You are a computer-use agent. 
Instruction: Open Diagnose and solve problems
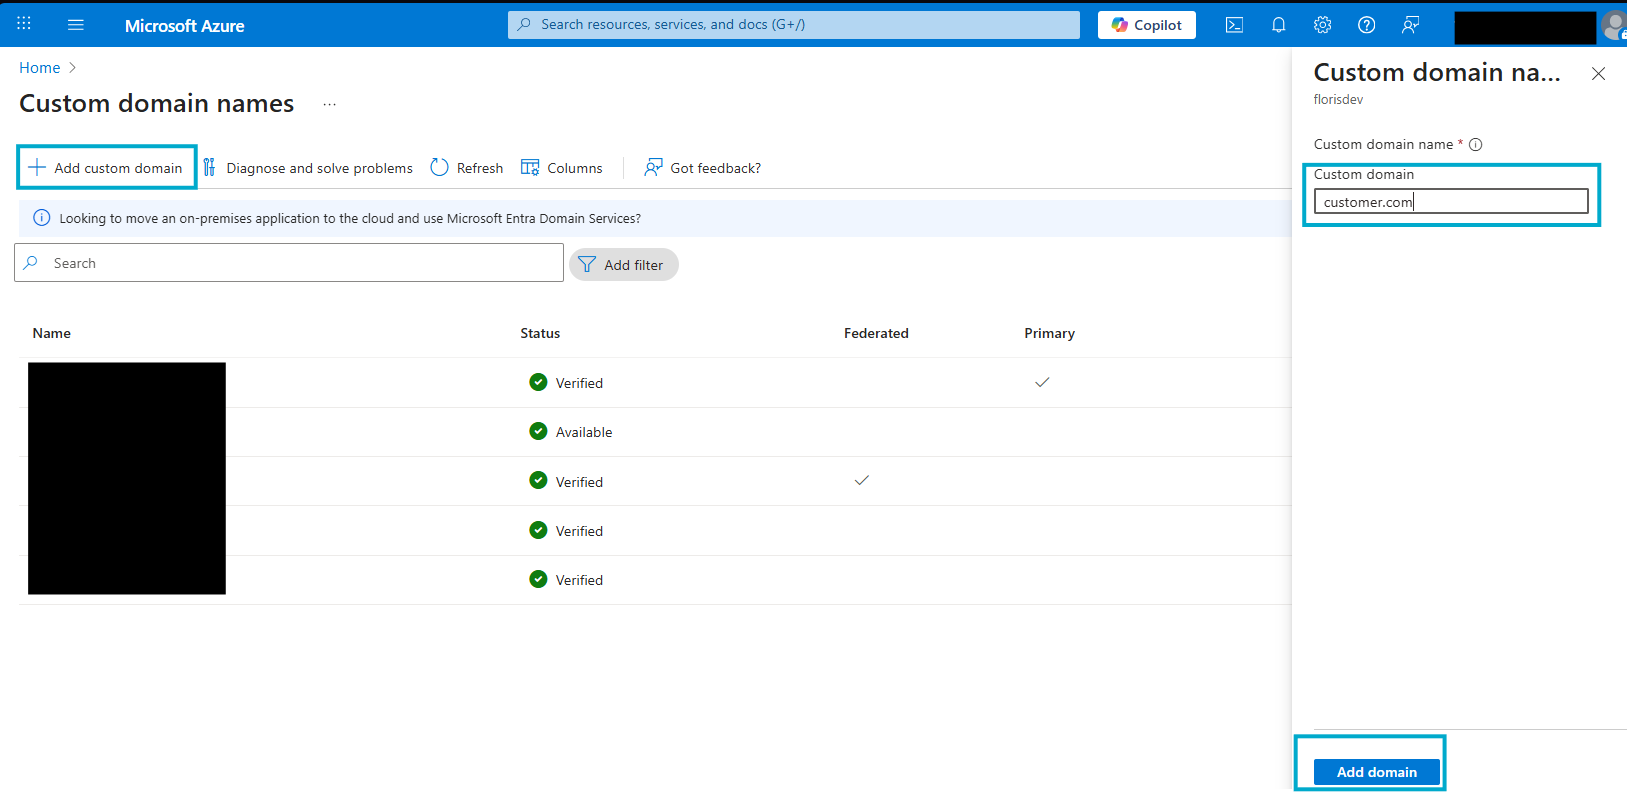click(x=308, y=168)
